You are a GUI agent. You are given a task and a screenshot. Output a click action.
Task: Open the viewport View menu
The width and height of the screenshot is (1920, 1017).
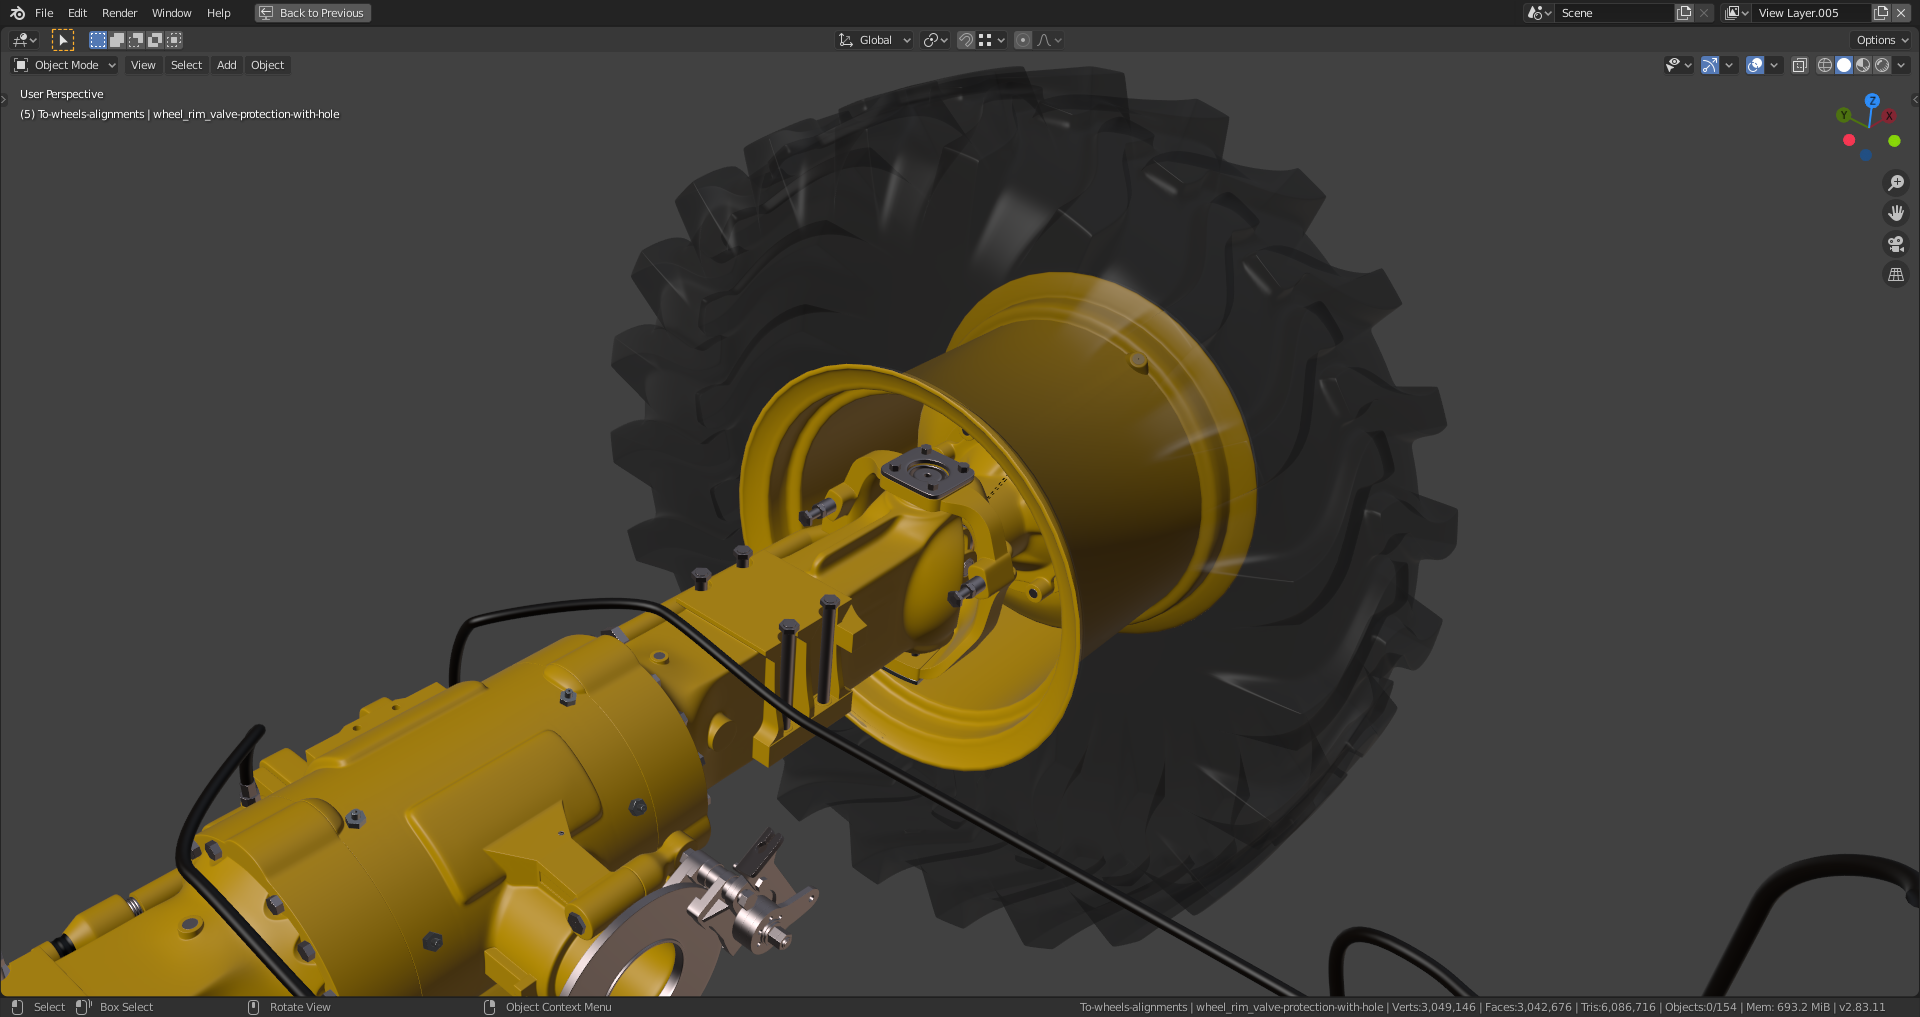[x=143, y=65]
